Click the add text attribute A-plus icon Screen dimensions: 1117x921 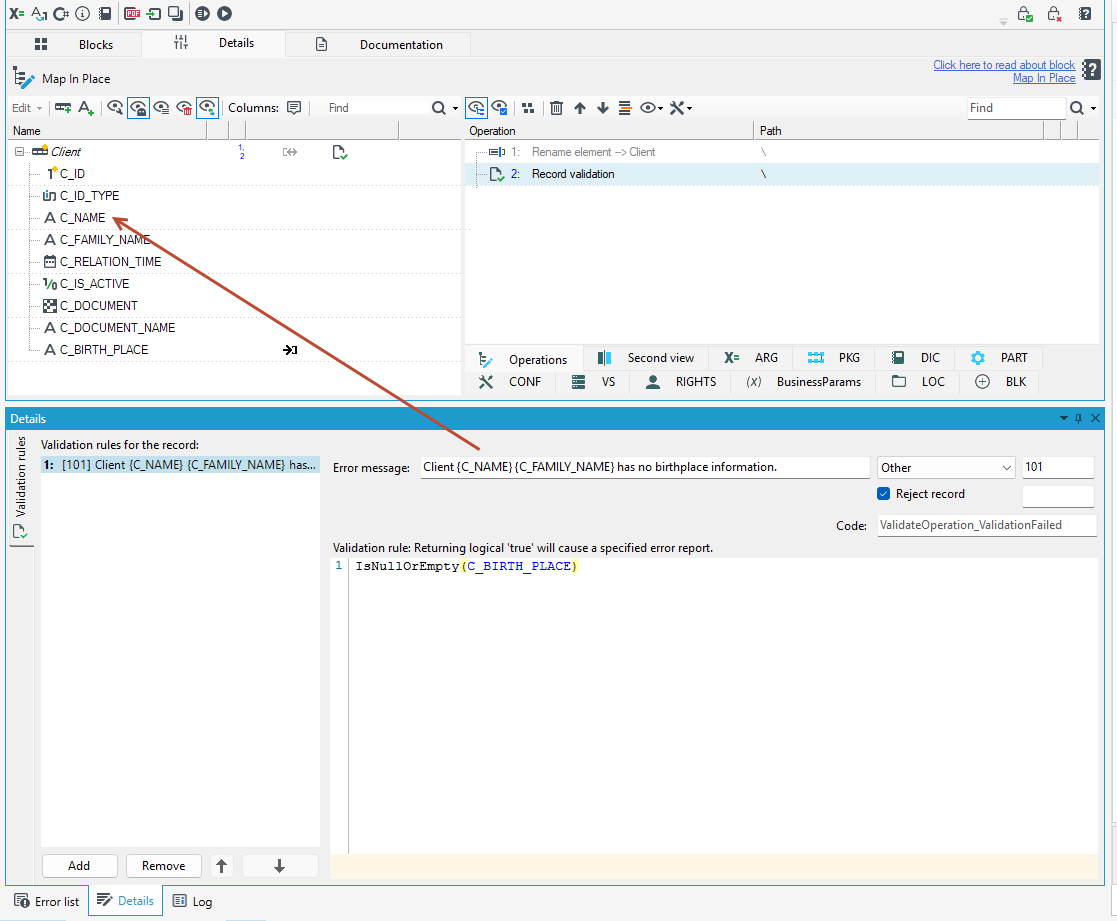[x=86, y=108]
